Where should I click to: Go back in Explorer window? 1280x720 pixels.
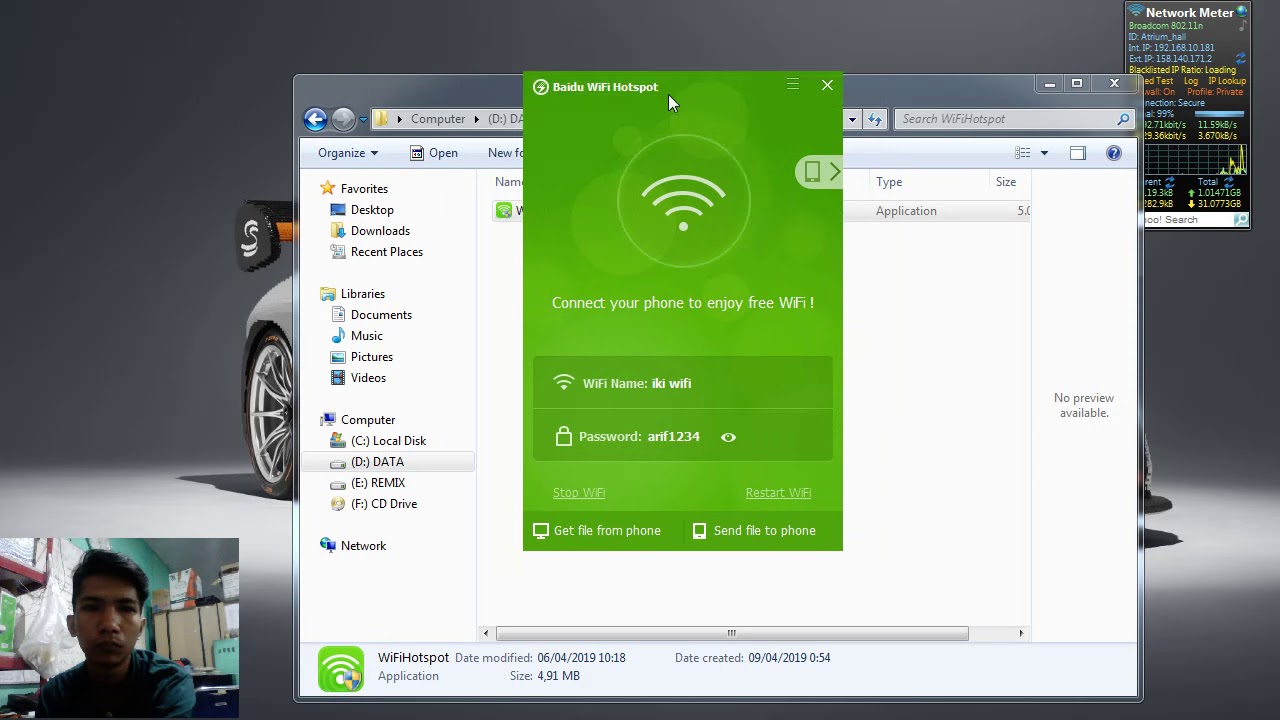pos(315,119)
